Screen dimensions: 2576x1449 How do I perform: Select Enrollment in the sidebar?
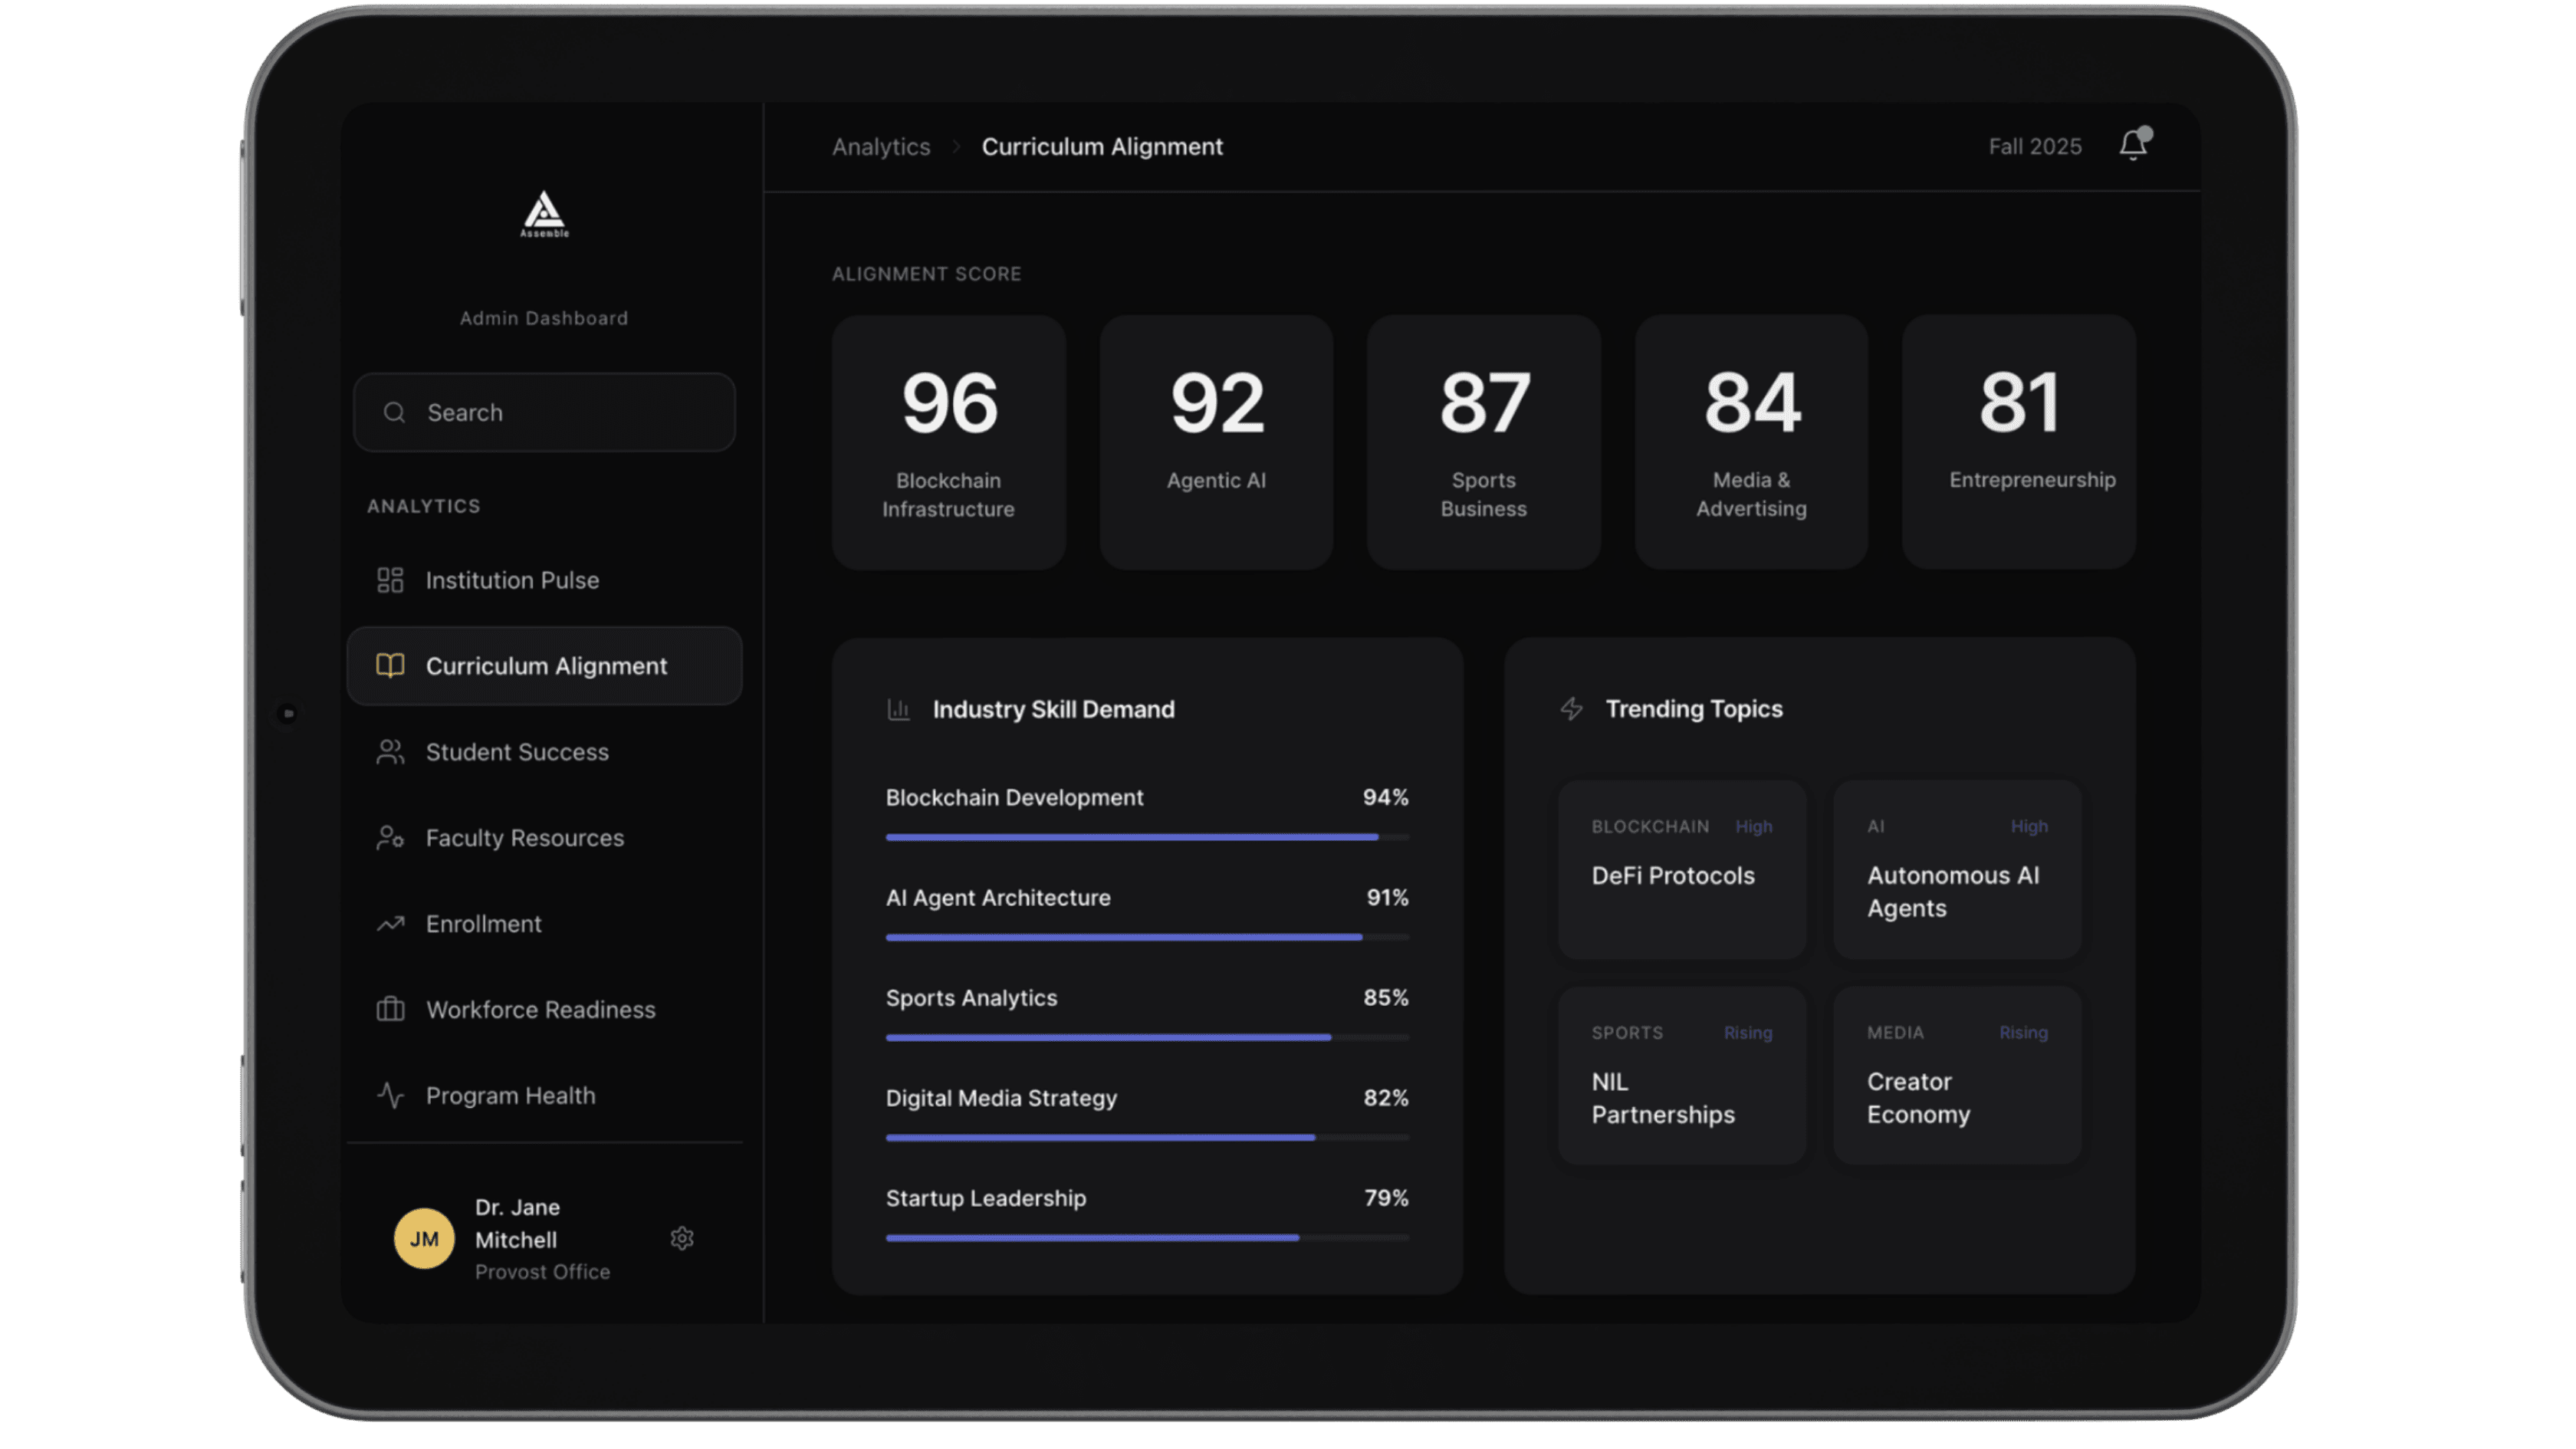(483, 924)
